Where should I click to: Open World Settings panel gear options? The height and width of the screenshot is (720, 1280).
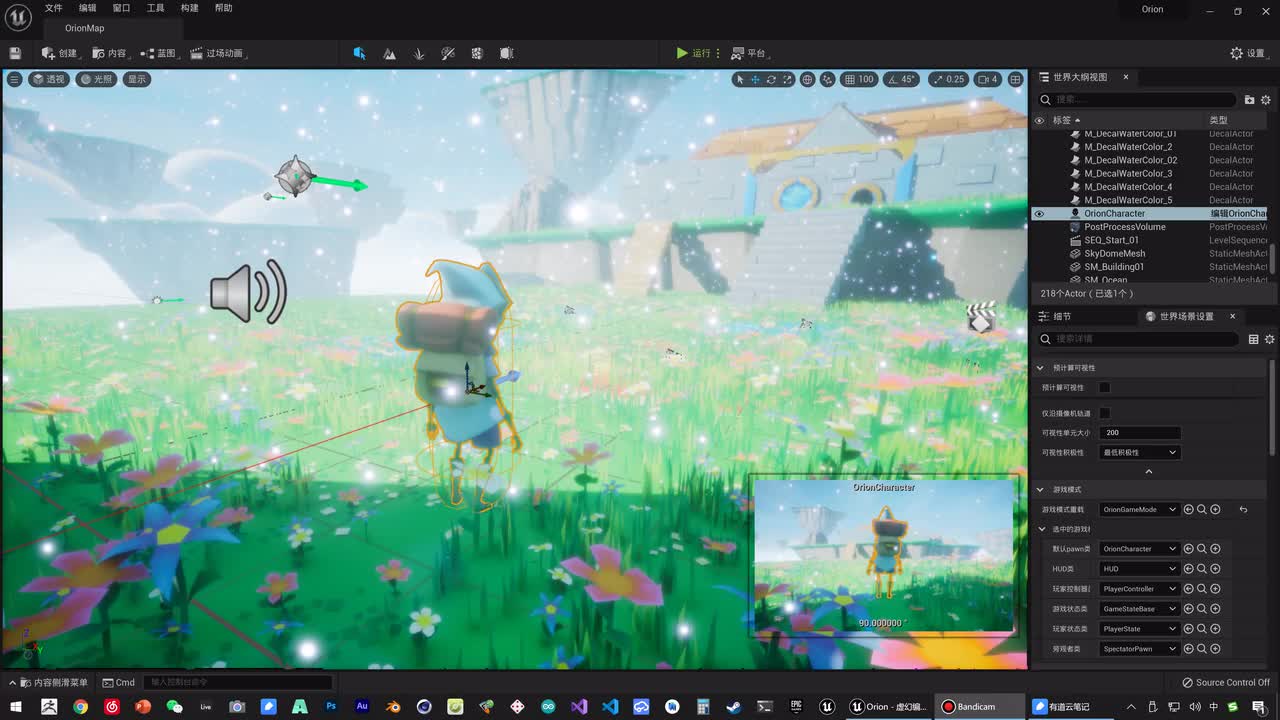pos(1269,340)
